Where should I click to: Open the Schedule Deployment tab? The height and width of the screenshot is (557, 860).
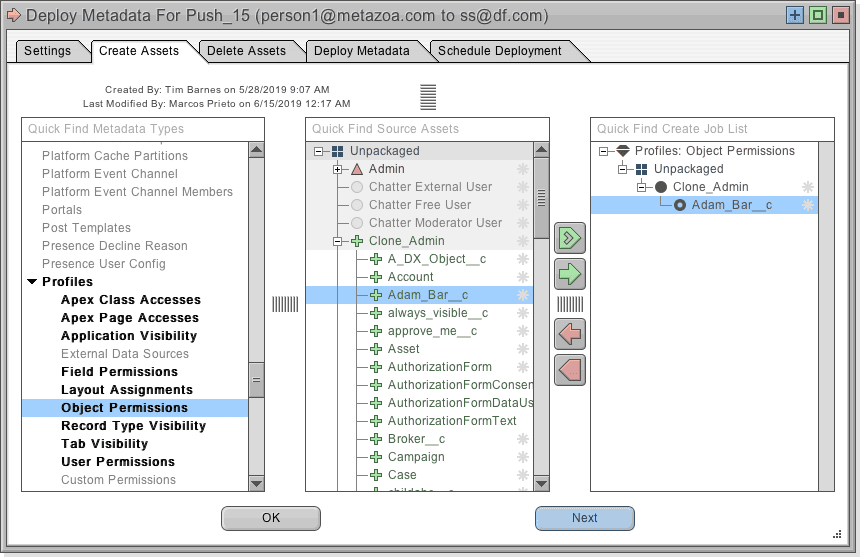pos(499,51)
